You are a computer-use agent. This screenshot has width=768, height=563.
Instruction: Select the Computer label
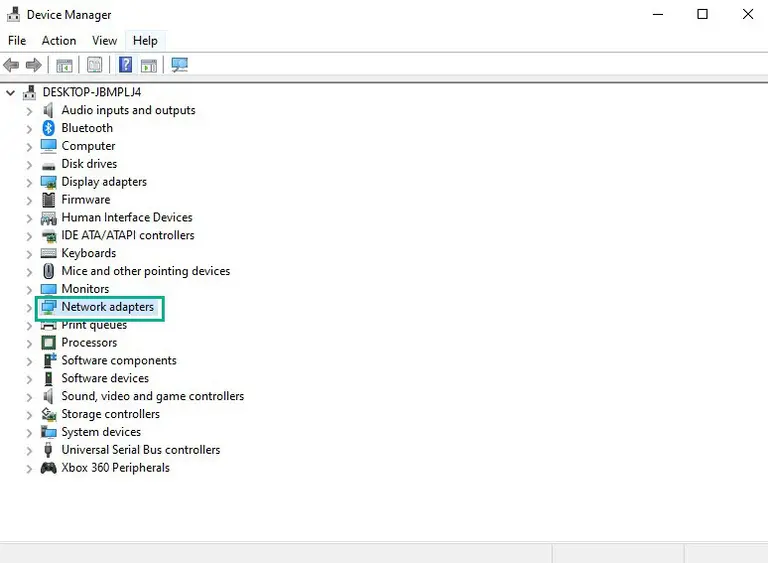click(88, 146)
